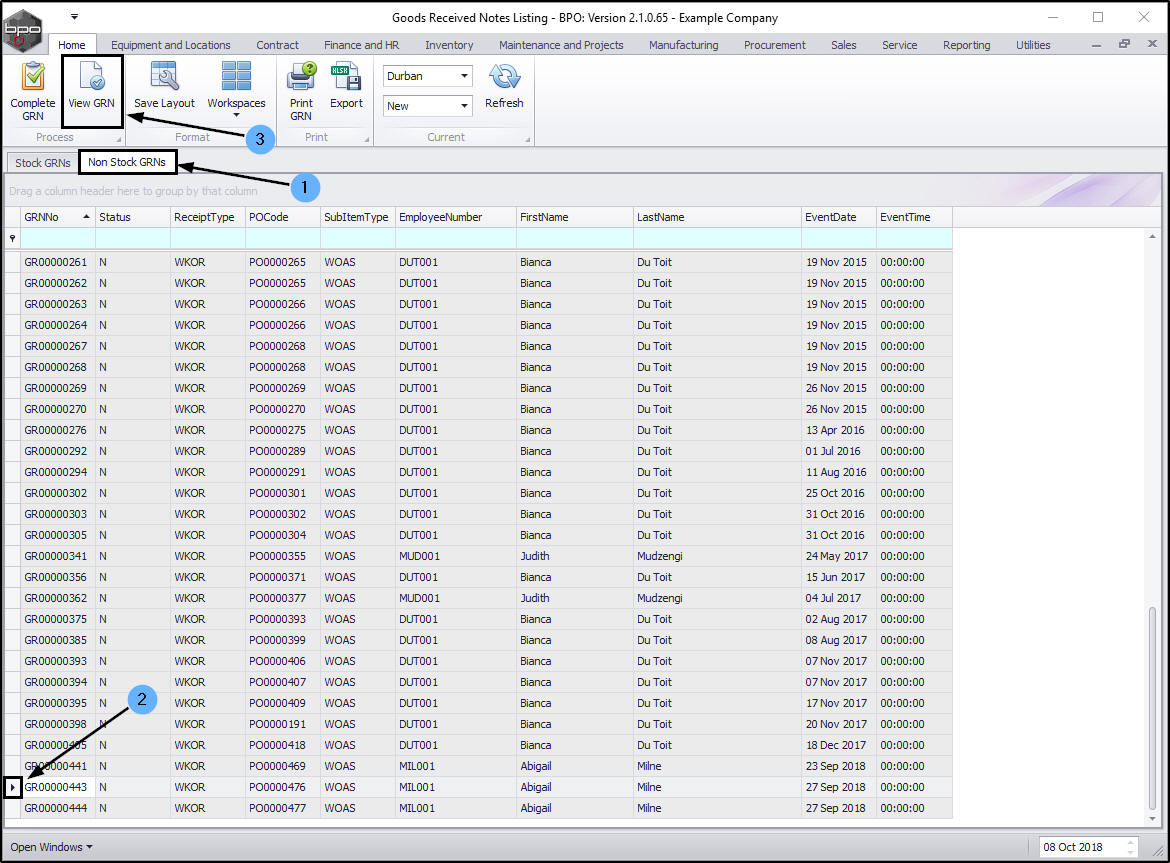
Task: Open the Procurement ribbon tab
Action: click(x=774, y=45)
